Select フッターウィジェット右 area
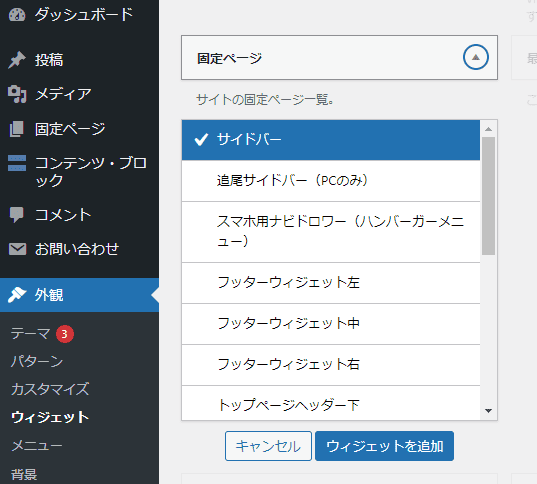The width and height of the screenshot is (537, 484). 331,364
